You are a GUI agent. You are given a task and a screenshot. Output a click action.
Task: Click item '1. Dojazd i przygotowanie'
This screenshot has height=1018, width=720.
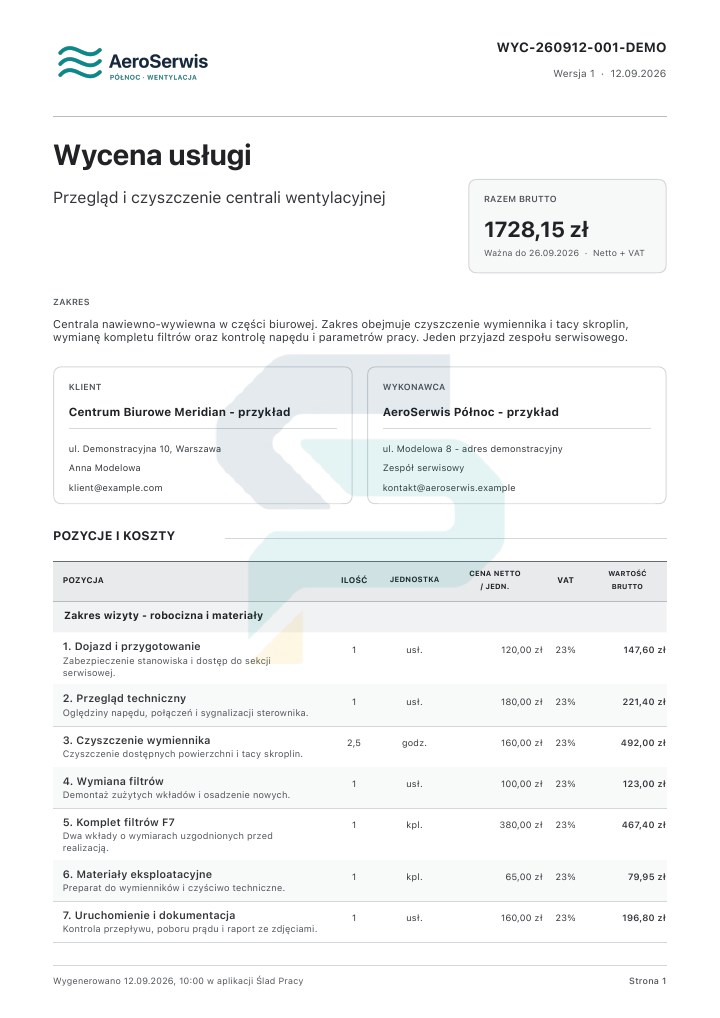[132, 646]
